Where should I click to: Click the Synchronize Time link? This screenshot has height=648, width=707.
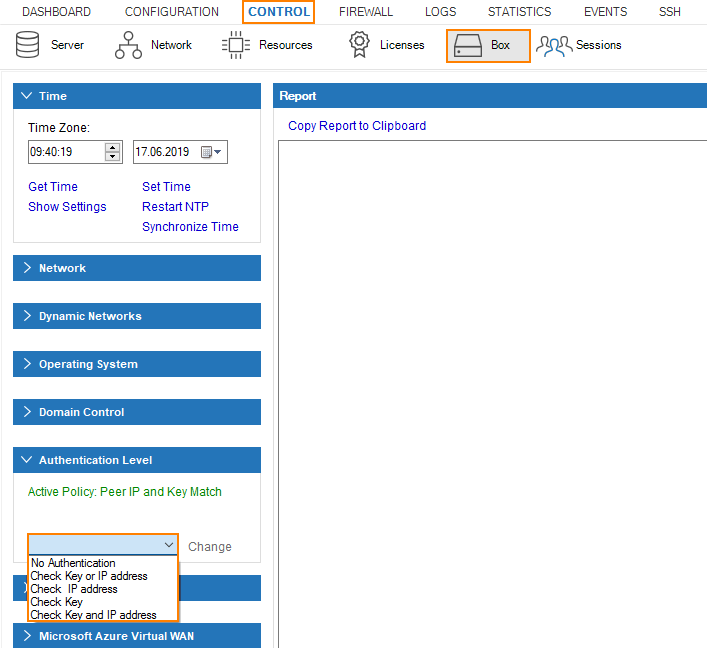[190, 227]
